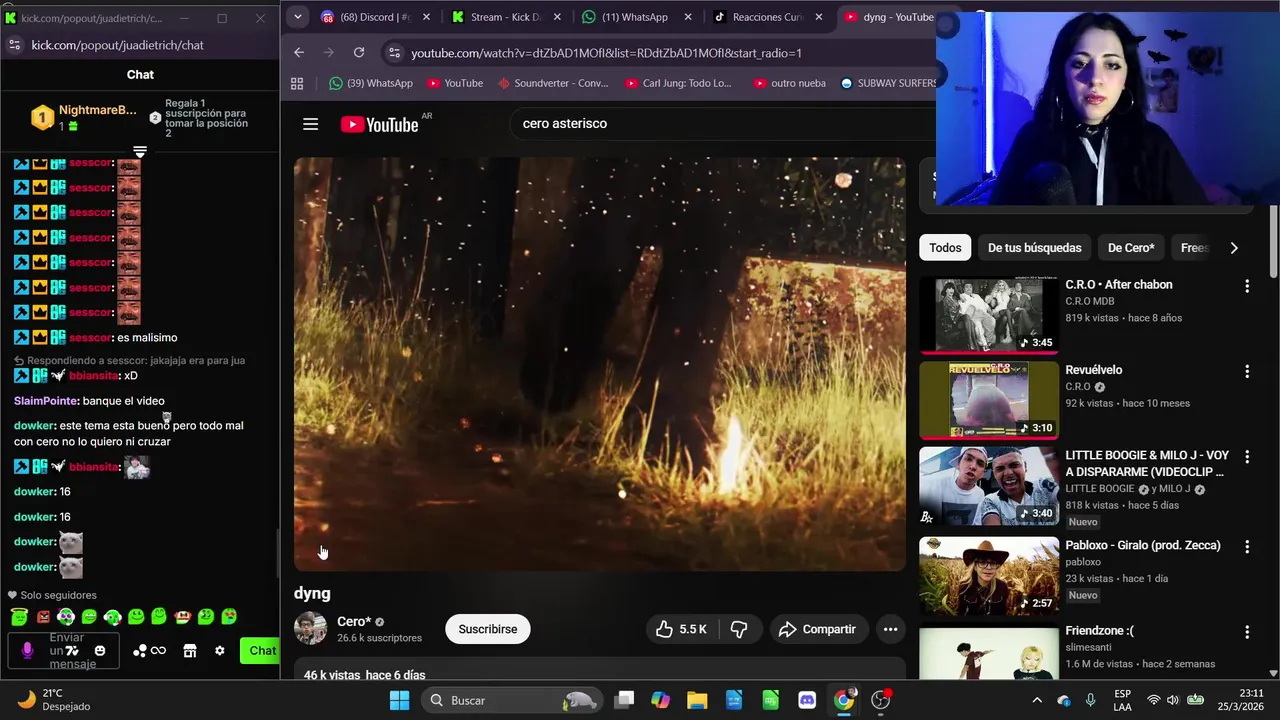The width and height of the screenshot is (1280, 720).
Task: Pick the angry red emote
Action: pyautogui.click(x=43, y=617)
